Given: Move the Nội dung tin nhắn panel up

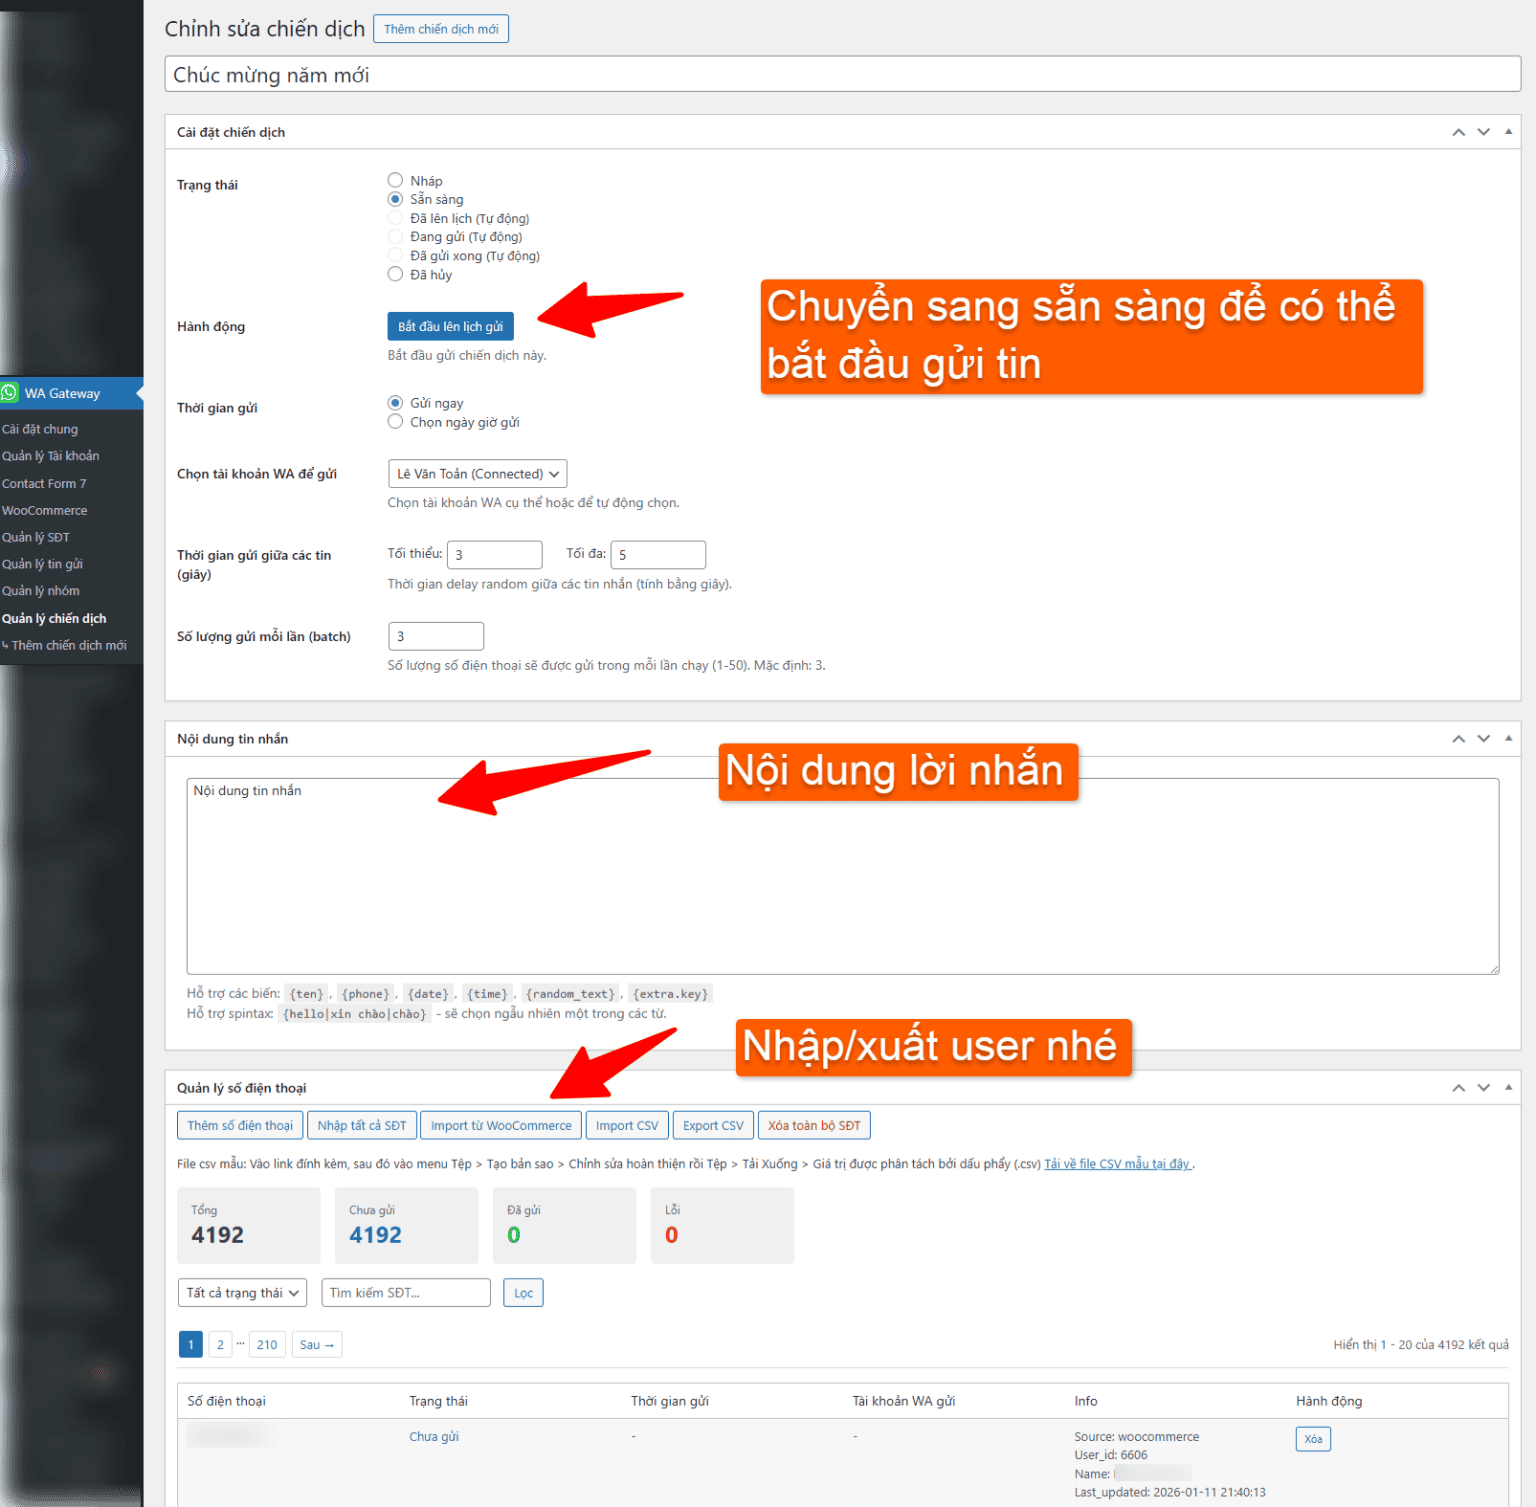Looking at the screenshot, I should (x=1458, y=739).
